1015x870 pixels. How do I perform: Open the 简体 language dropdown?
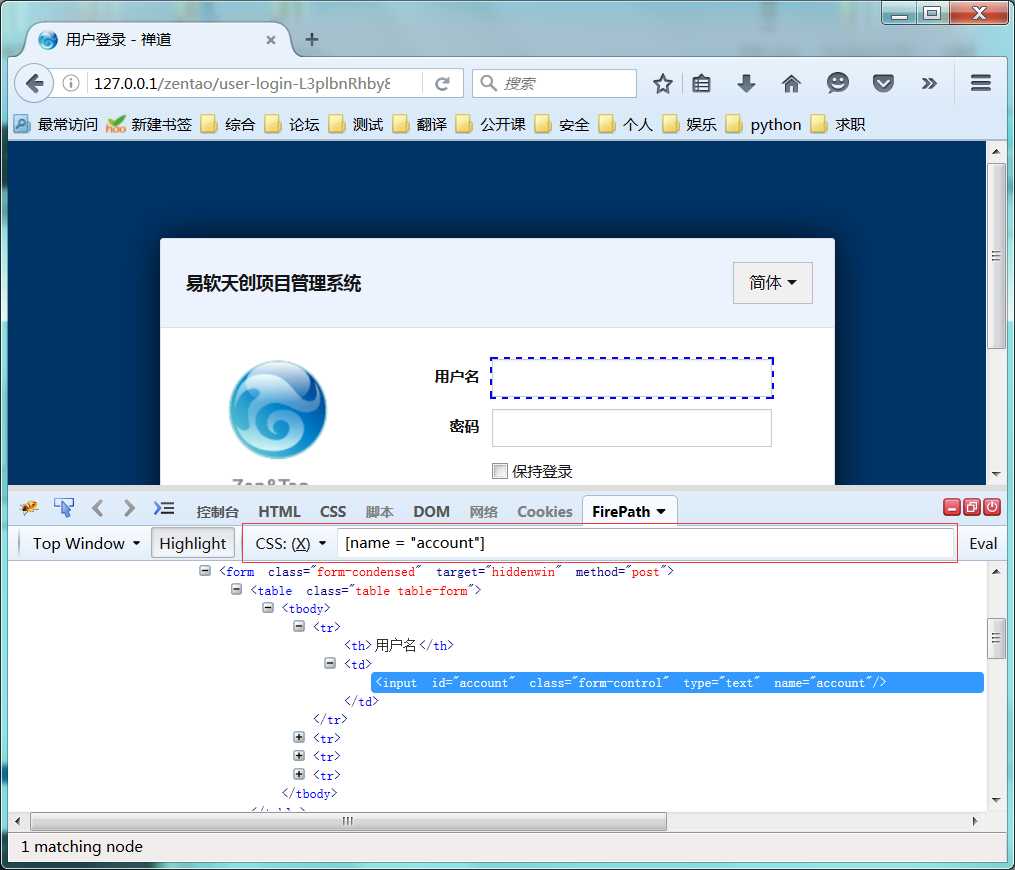pyautogui.click(x=772, y=283)
